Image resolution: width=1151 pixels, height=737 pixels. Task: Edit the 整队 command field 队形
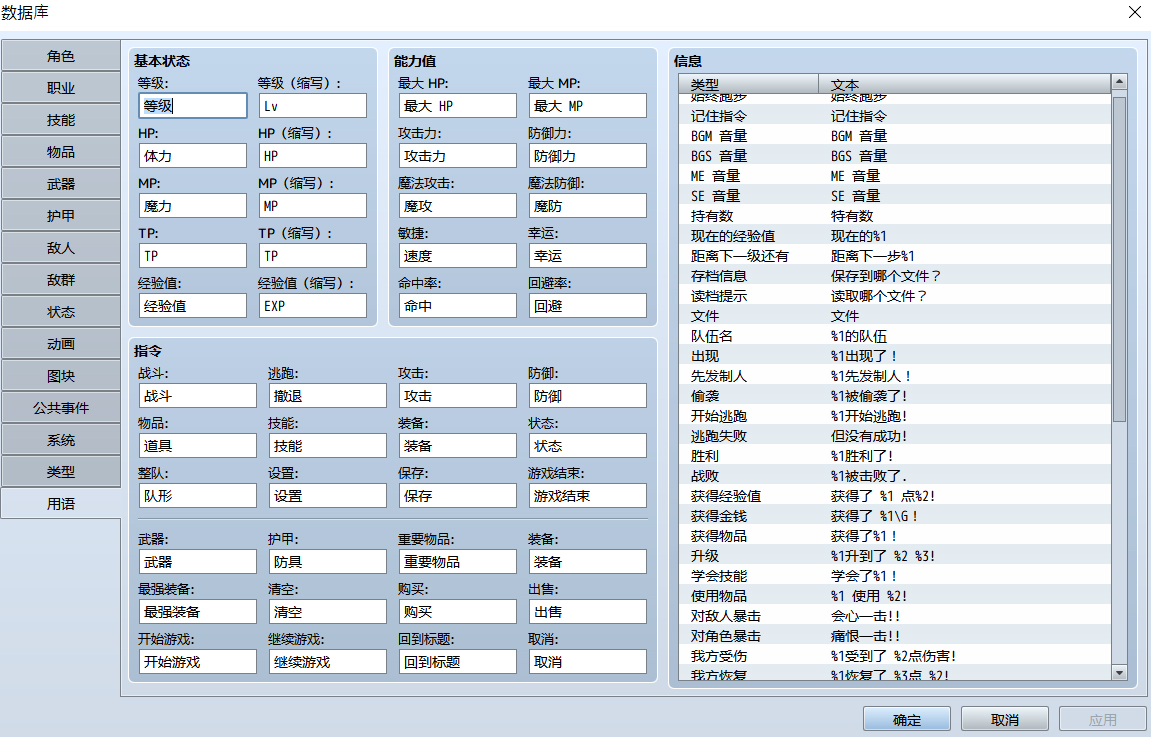[197, 495]
